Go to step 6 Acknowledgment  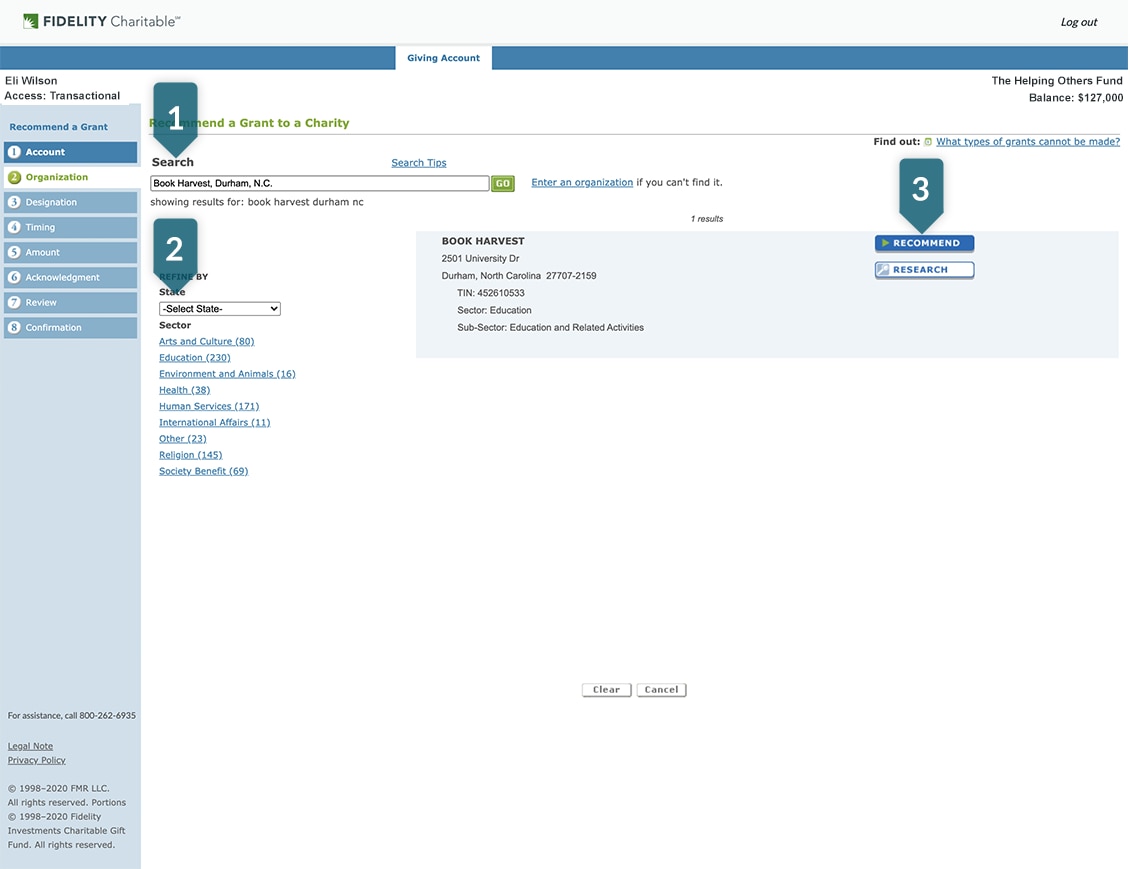(x=71, y=277)
